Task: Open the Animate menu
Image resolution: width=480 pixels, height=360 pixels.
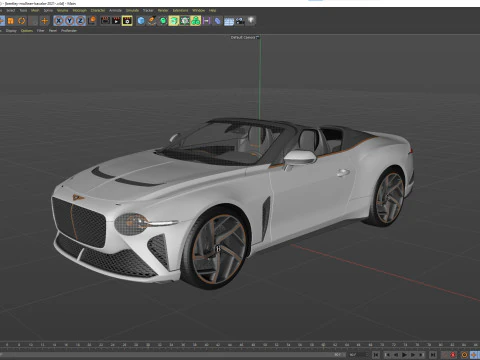Action: pos(115,10)
